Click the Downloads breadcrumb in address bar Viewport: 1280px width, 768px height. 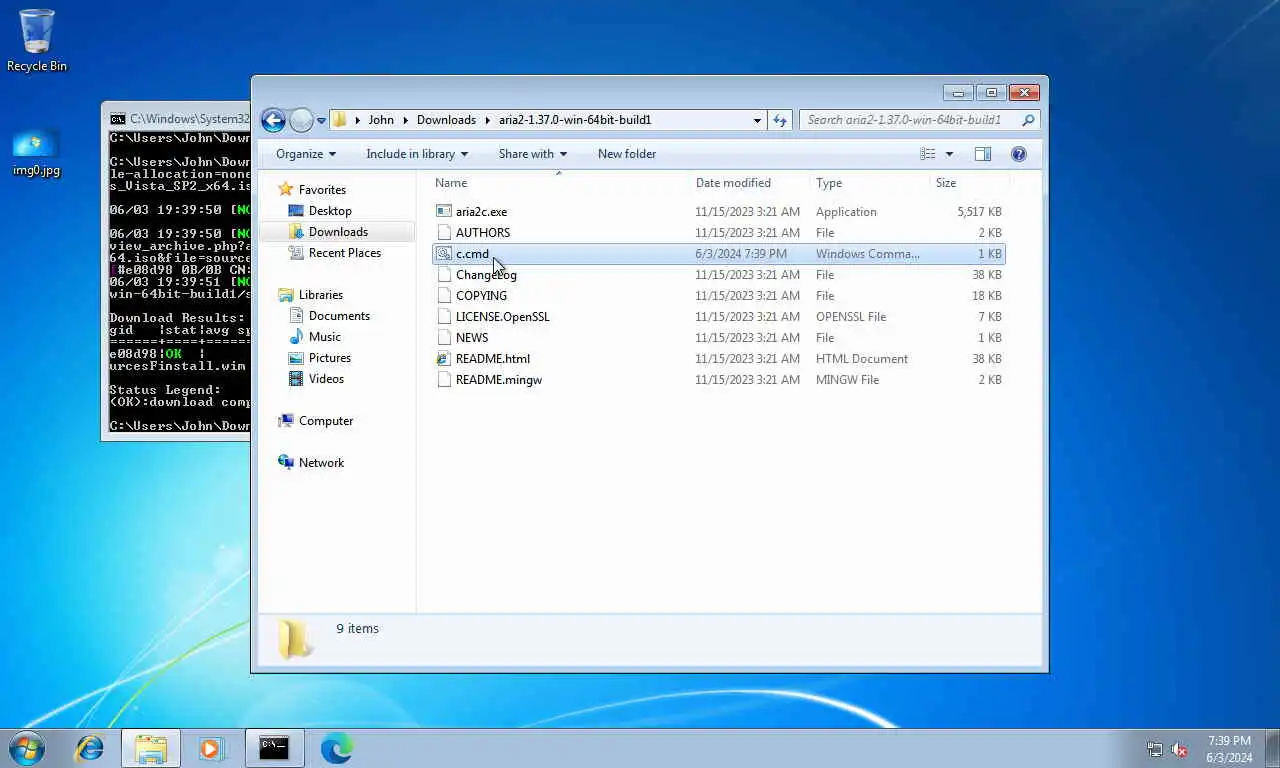pyautogui.click(x=446, y=120)
